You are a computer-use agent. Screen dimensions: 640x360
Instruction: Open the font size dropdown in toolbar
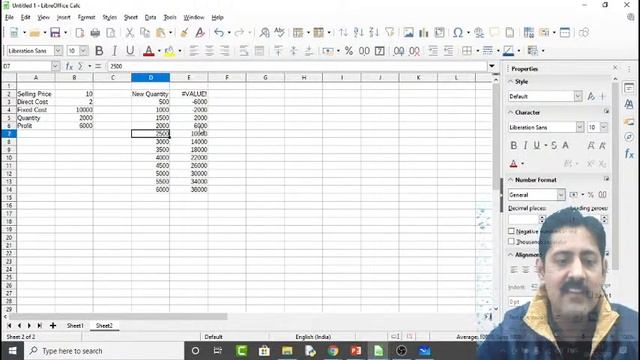tap(84, 51)
